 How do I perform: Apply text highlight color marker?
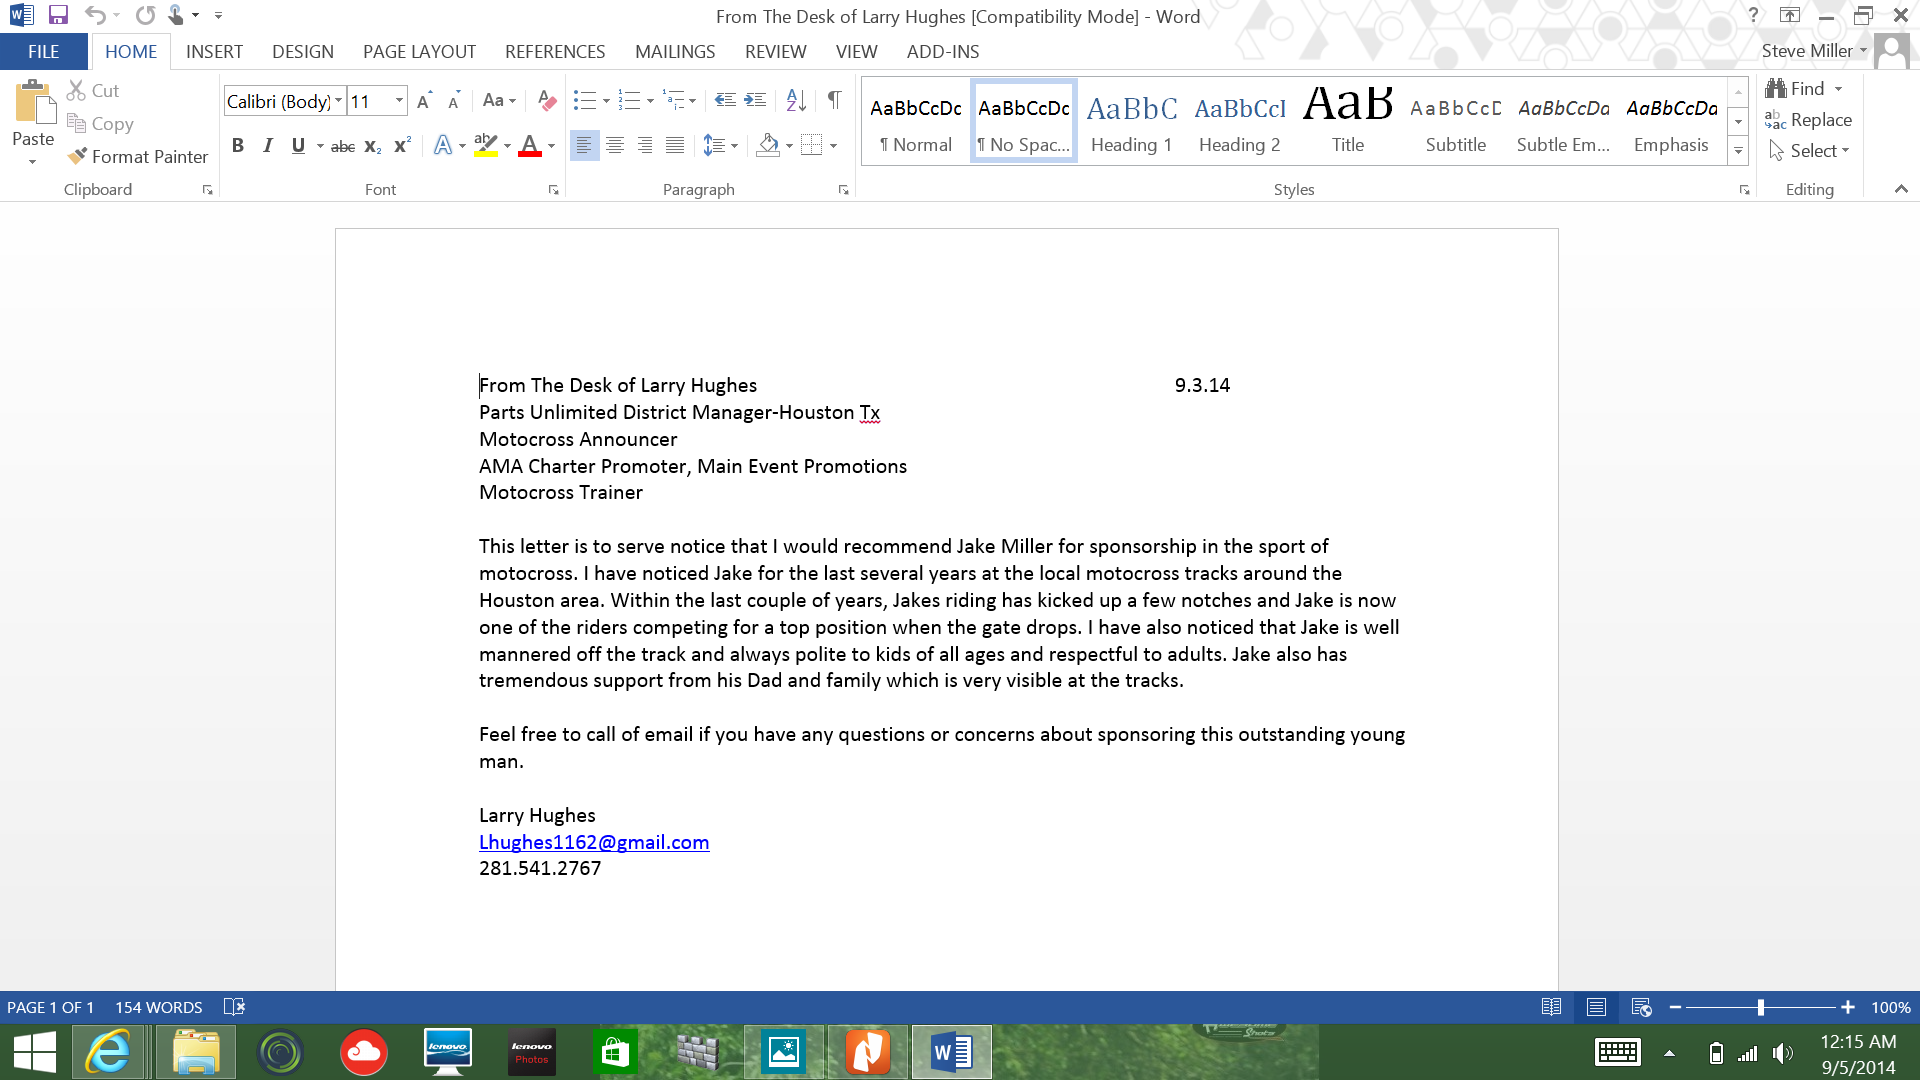[x=485, y=146]
